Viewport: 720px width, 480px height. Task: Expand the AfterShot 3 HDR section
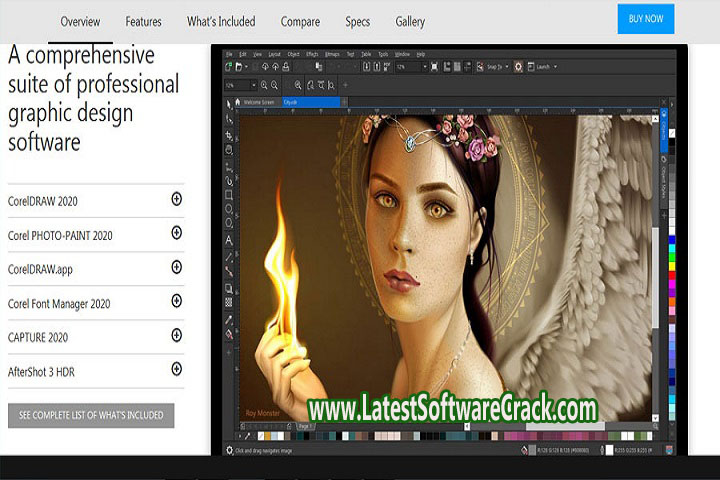click(176, 369)
